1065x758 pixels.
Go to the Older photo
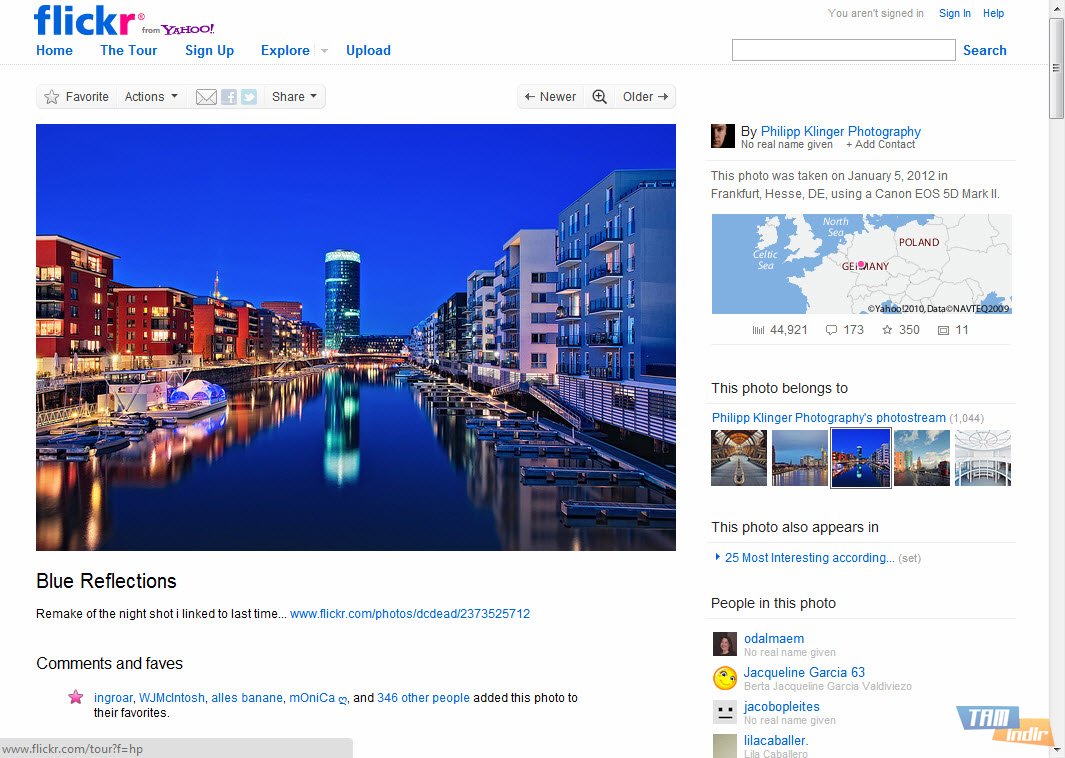coord(645,97)
